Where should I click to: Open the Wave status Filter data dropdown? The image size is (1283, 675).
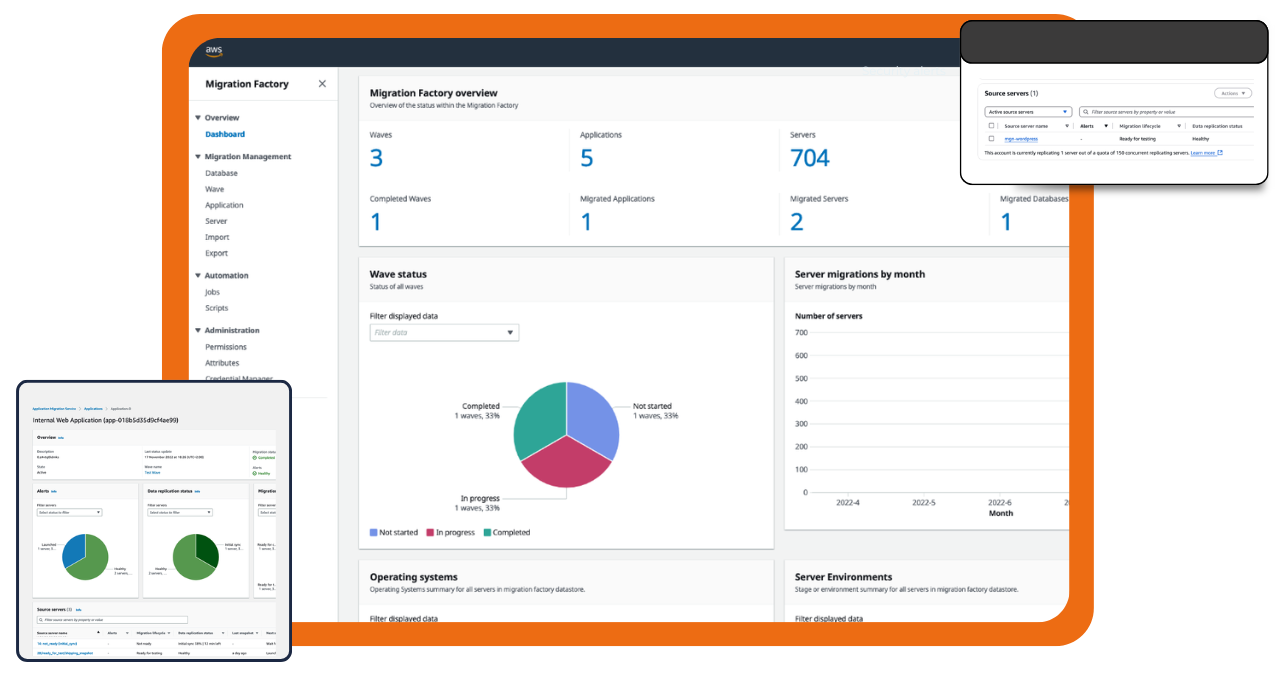[444, 332]
